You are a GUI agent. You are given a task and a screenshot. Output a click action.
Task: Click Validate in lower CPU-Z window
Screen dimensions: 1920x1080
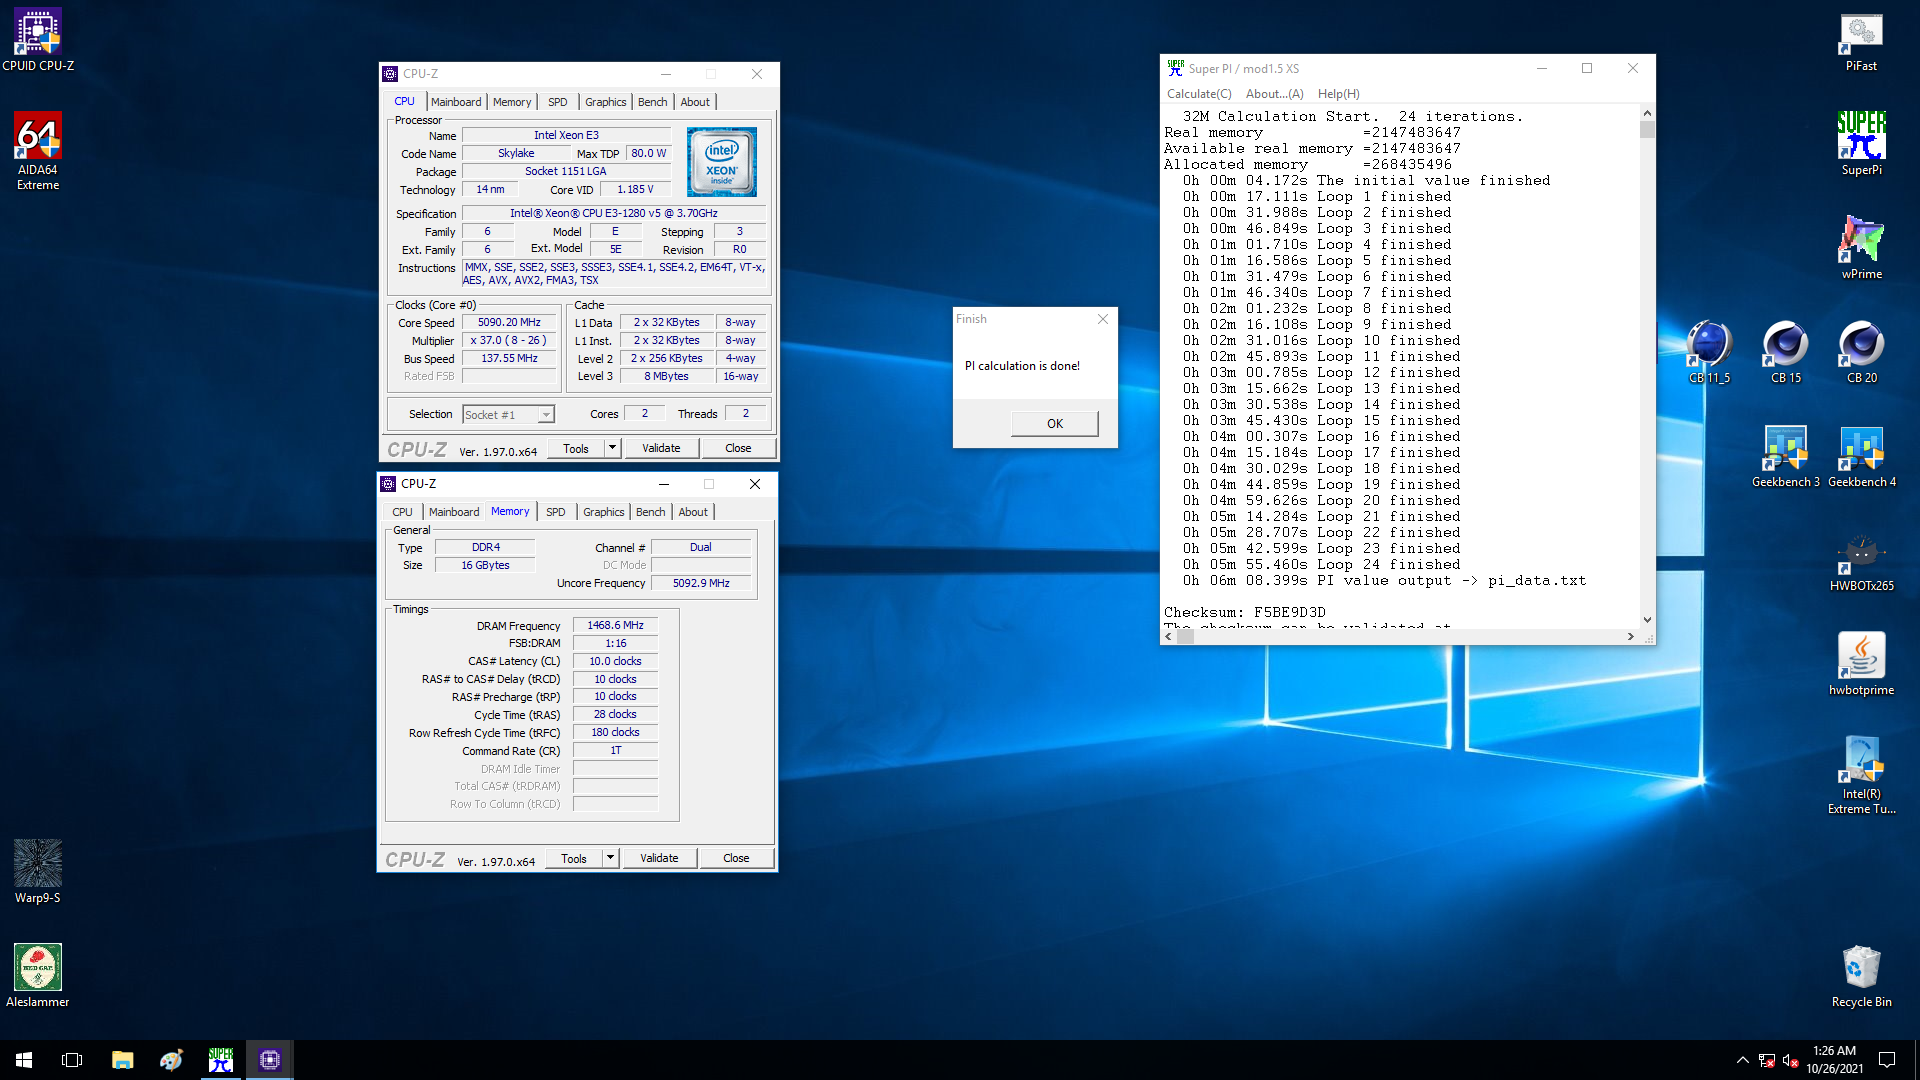(659, 858)
